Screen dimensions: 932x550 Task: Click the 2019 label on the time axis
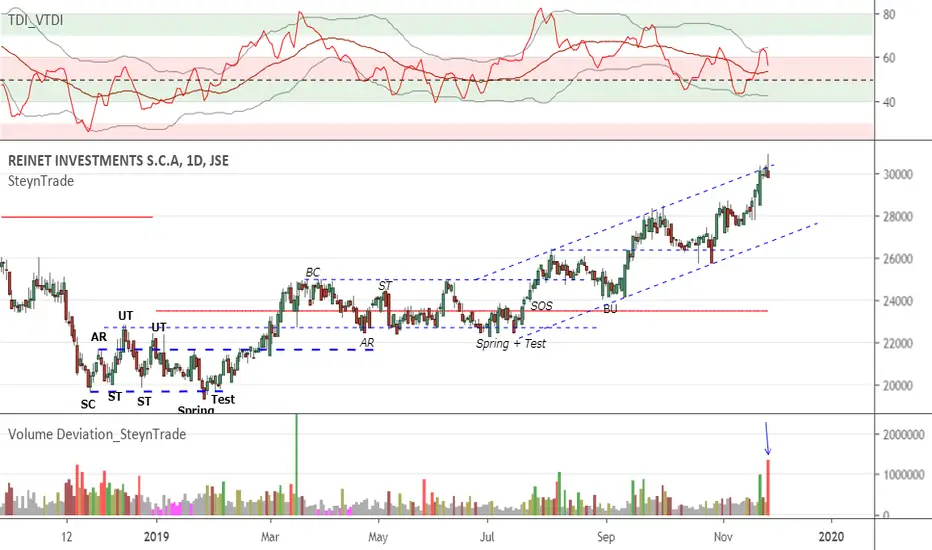click(156, 536)
